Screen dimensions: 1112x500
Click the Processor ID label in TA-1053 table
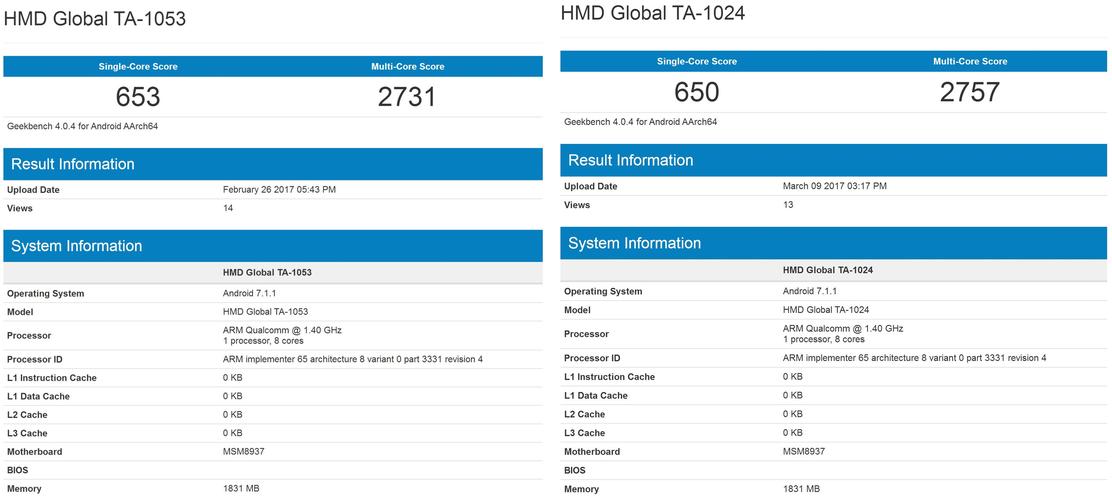(35, 360)
